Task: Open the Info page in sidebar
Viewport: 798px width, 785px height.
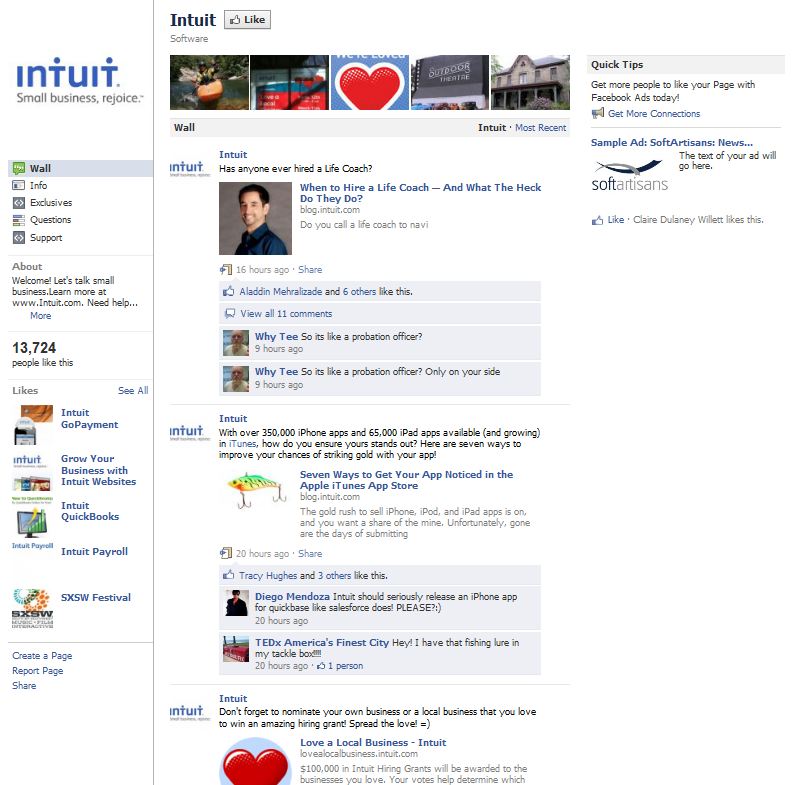Action: pyautogui.click(x=38, y=185)
